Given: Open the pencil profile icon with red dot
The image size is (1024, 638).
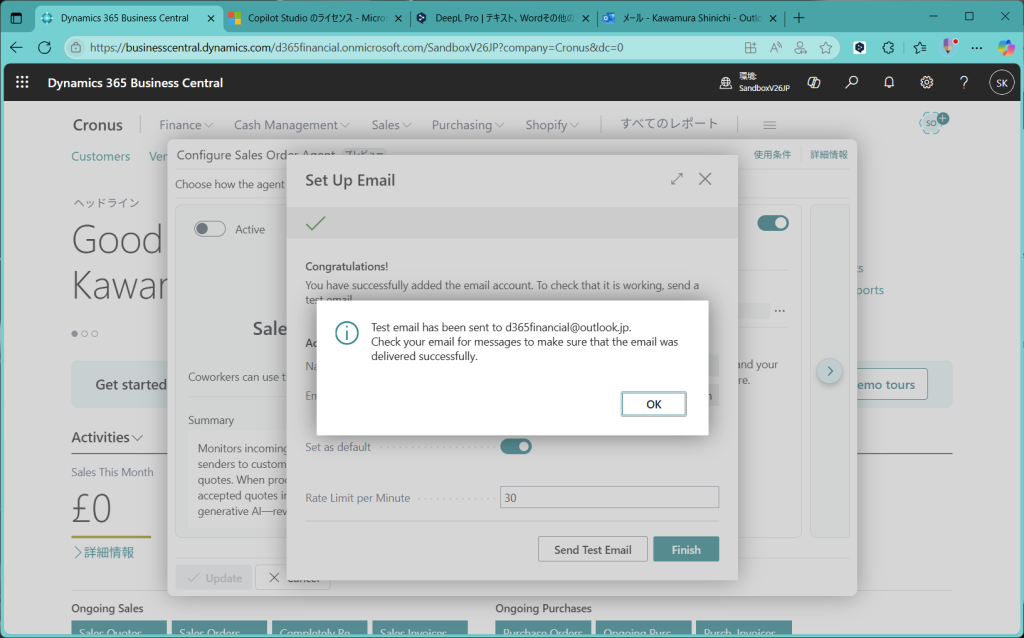Looking at the screenshot, I should click(950, 46).
